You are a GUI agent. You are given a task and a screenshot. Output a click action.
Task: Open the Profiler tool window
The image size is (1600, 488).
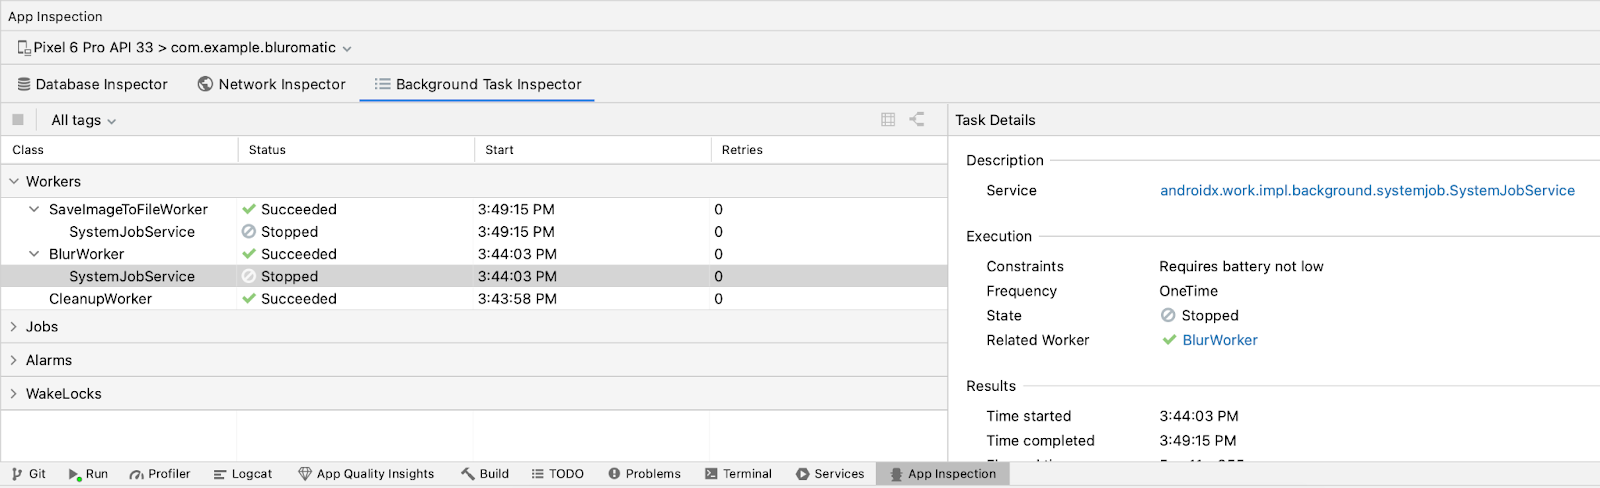coord(160,474)
